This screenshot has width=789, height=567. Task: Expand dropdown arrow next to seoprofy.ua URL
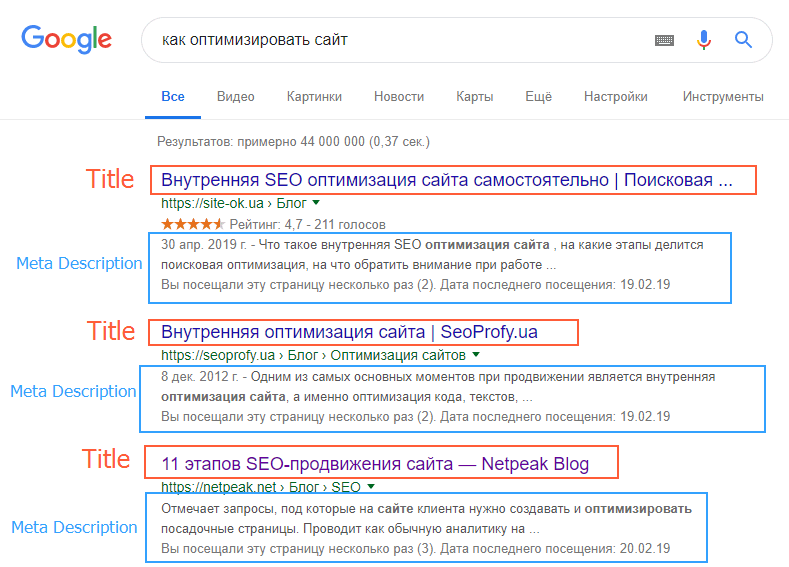(x=476, y=355)
